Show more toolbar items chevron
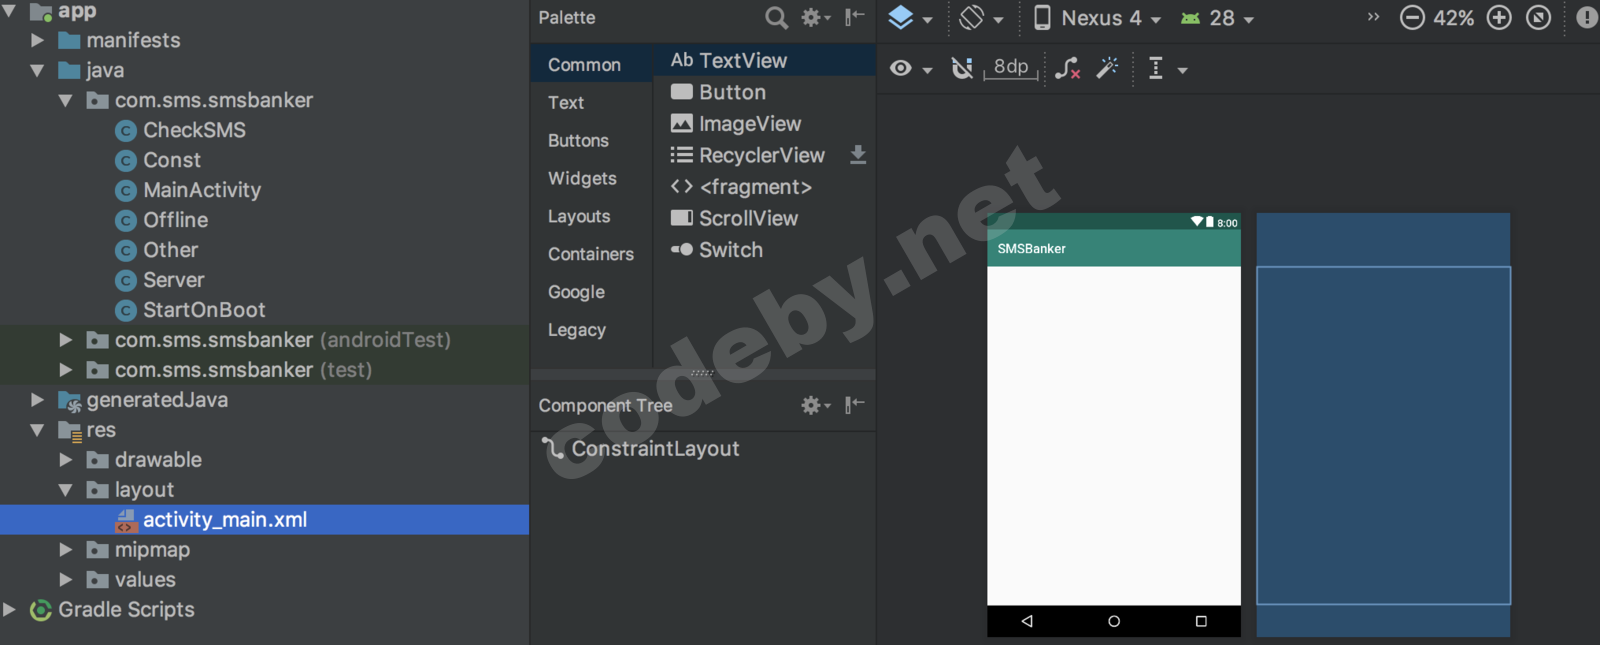The image size is (1600, 645). coord(1373,17)
